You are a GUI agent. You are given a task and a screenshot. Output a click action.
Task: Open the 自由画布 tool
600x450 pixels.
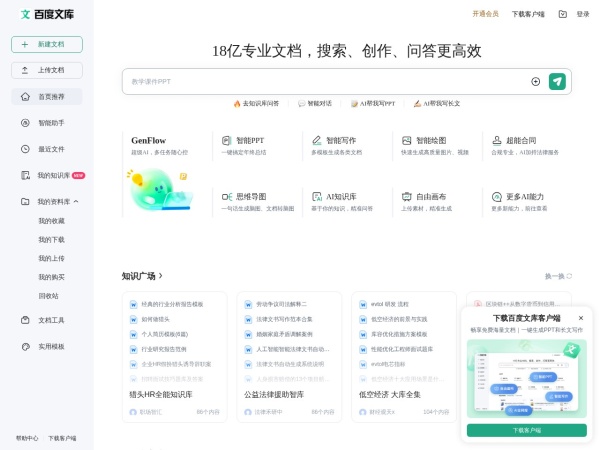coord(426,202)
